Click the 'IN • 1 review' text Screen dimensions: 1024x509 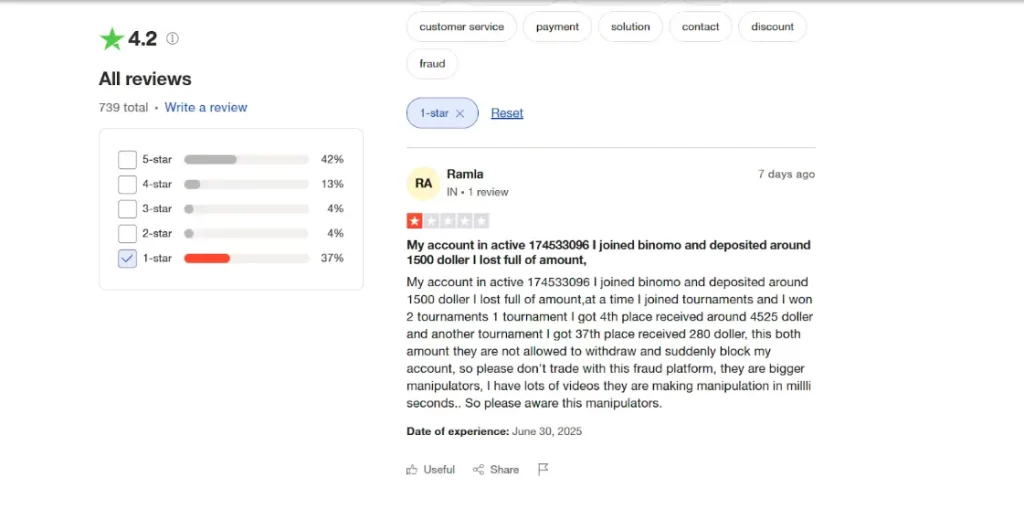tap(477, 192)
